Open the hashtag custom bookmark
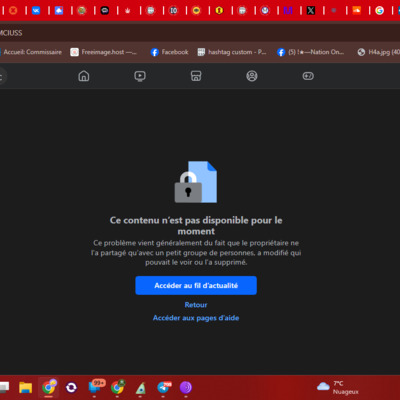 (x=232, y=52)
